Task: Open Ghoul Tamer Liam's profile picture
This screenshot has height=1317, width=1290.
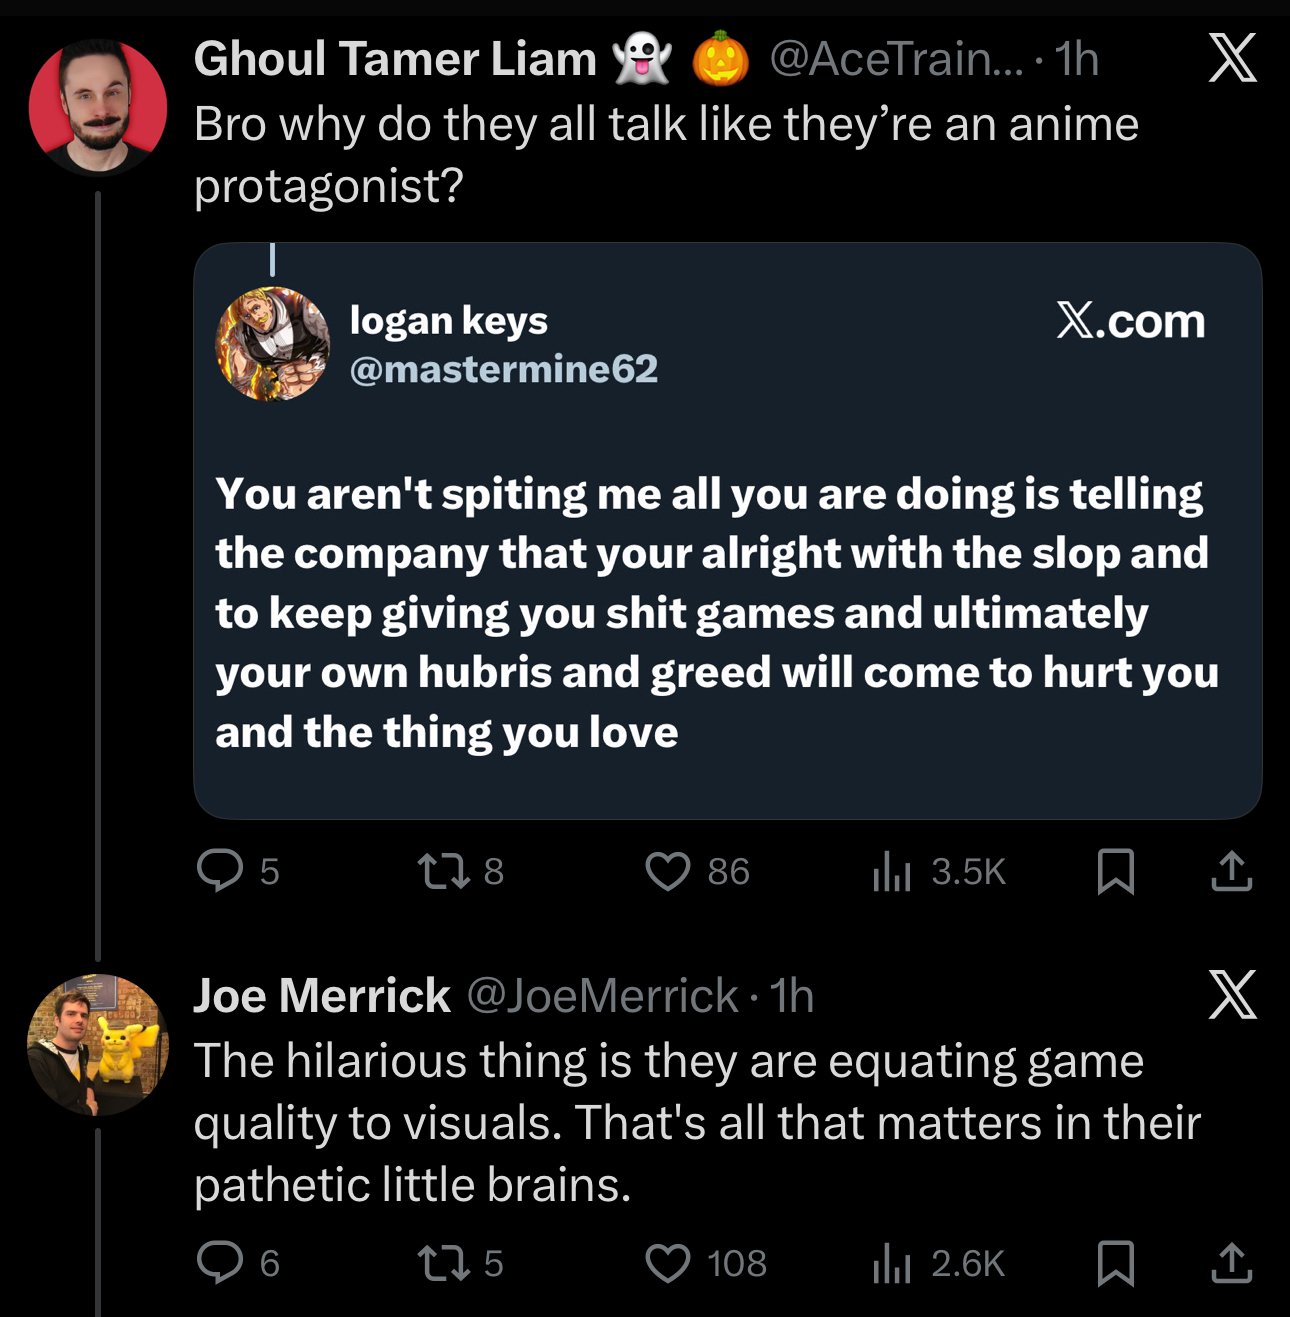Action: [98, 107]
